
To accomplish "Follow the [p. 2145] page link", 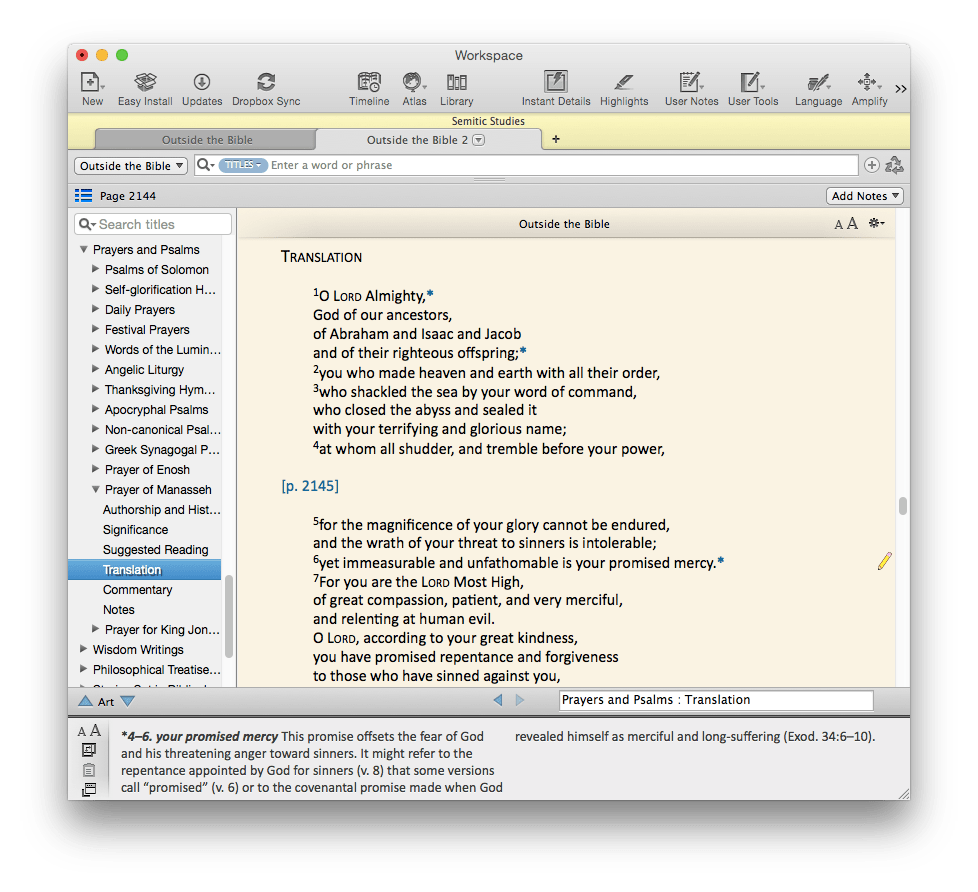I will [310, 486].
